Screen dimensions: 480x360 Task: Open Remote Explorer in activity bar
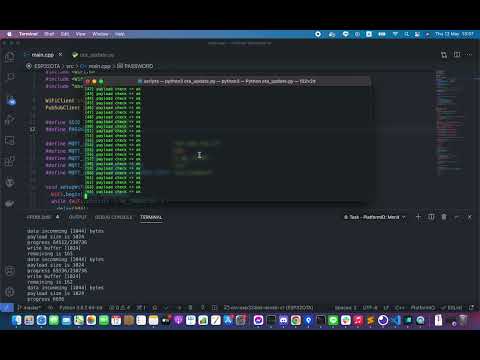[x=10, y=141]
